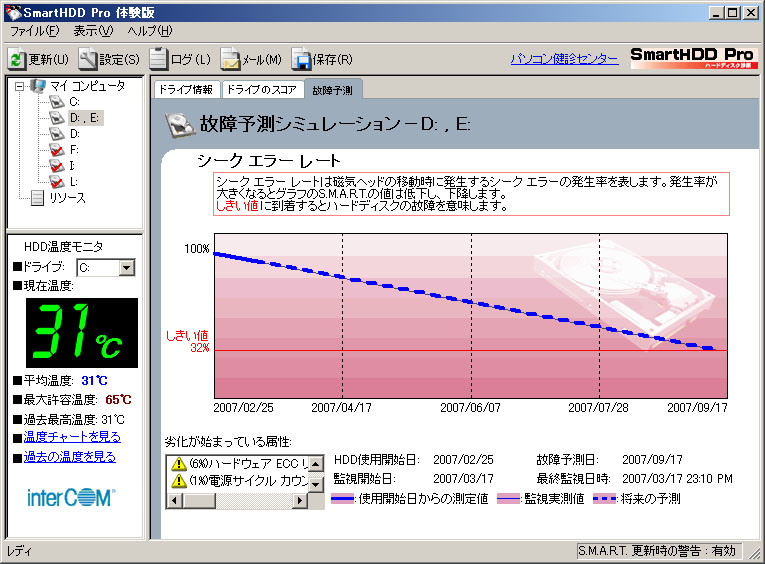Open the ドライブ C: dropdown
This screenshot has width=765, height=564.
click(x=127, y=267)
